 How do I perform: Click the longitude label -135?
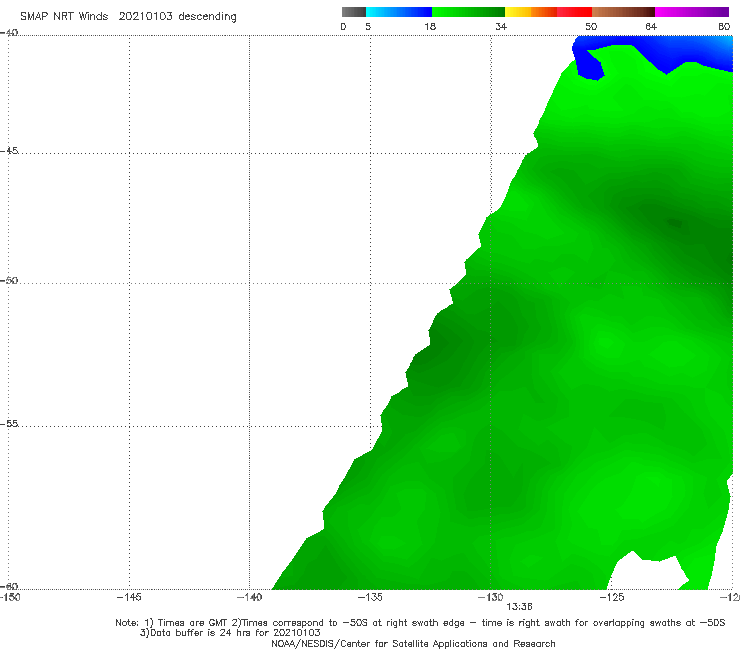click(370, 597)
